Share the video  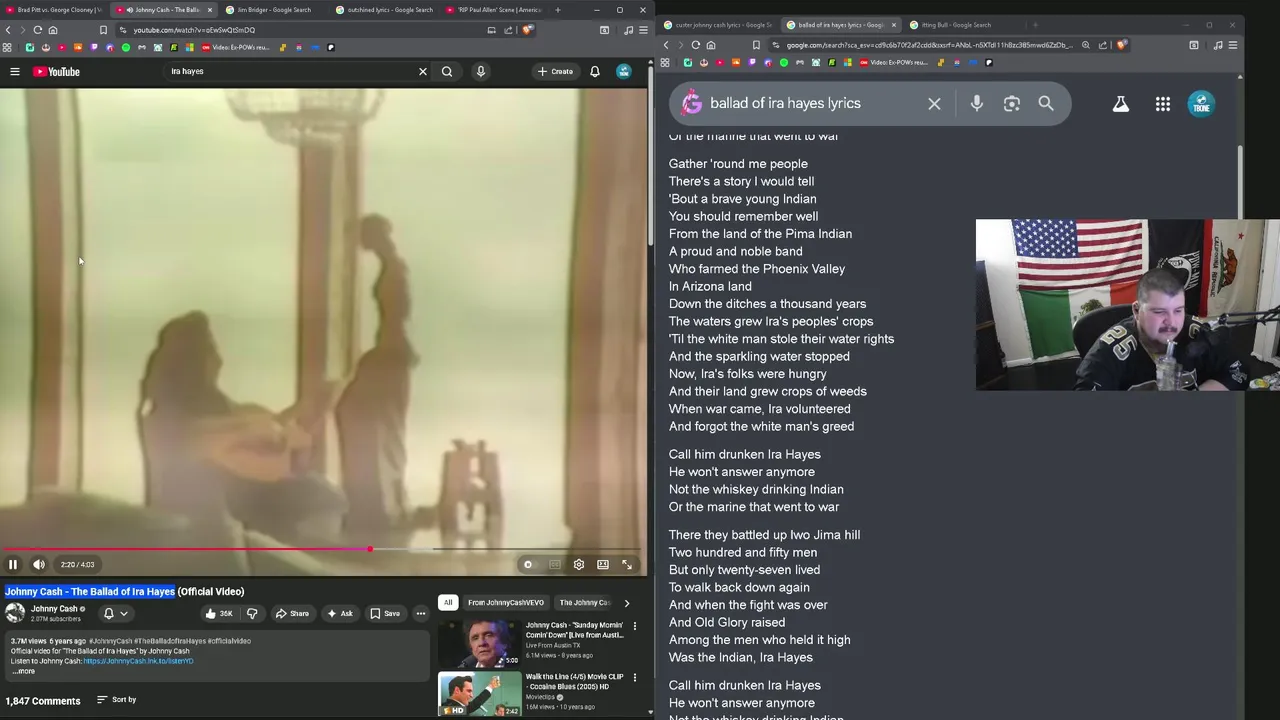click(292, 614)
